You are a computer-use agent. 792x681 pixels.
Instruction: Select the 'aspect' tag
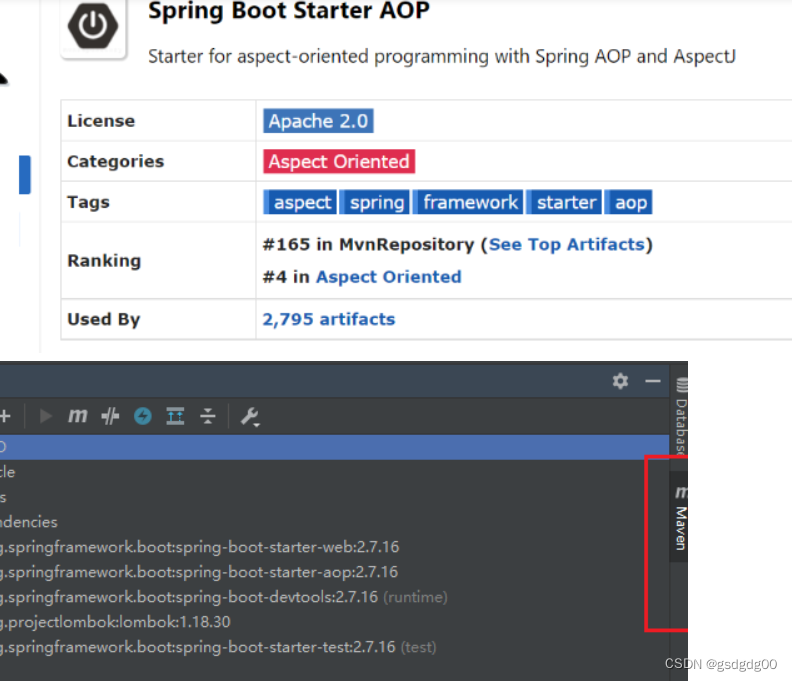click(300, 202)
